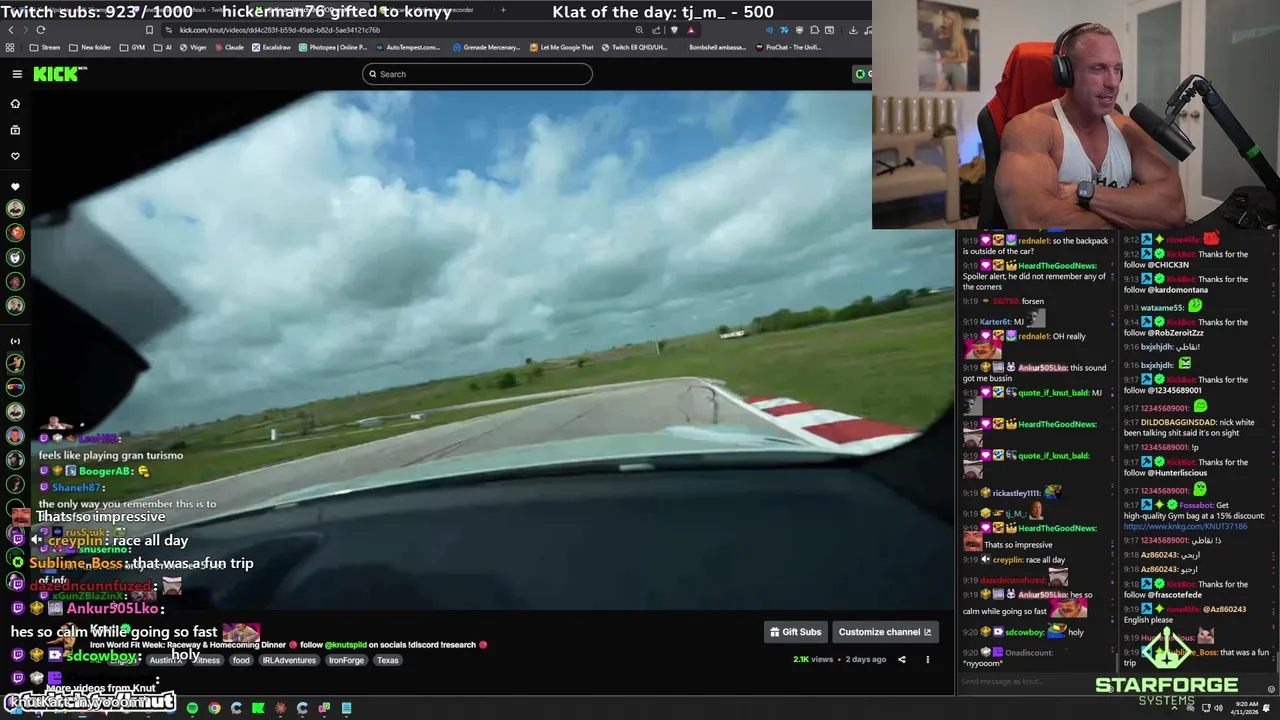The height and width of the screenshot is (720, 1280).
Task: Click the Texas tag
Action: (388, 660)
